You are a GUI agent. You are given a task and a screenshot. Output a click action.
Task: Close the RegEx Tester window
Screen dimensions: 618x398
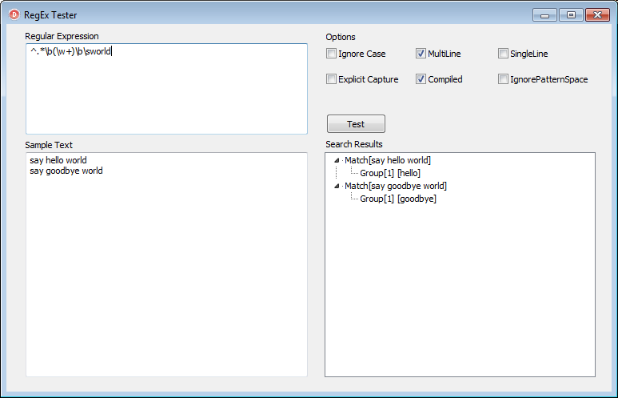click(x=598, y=15)
